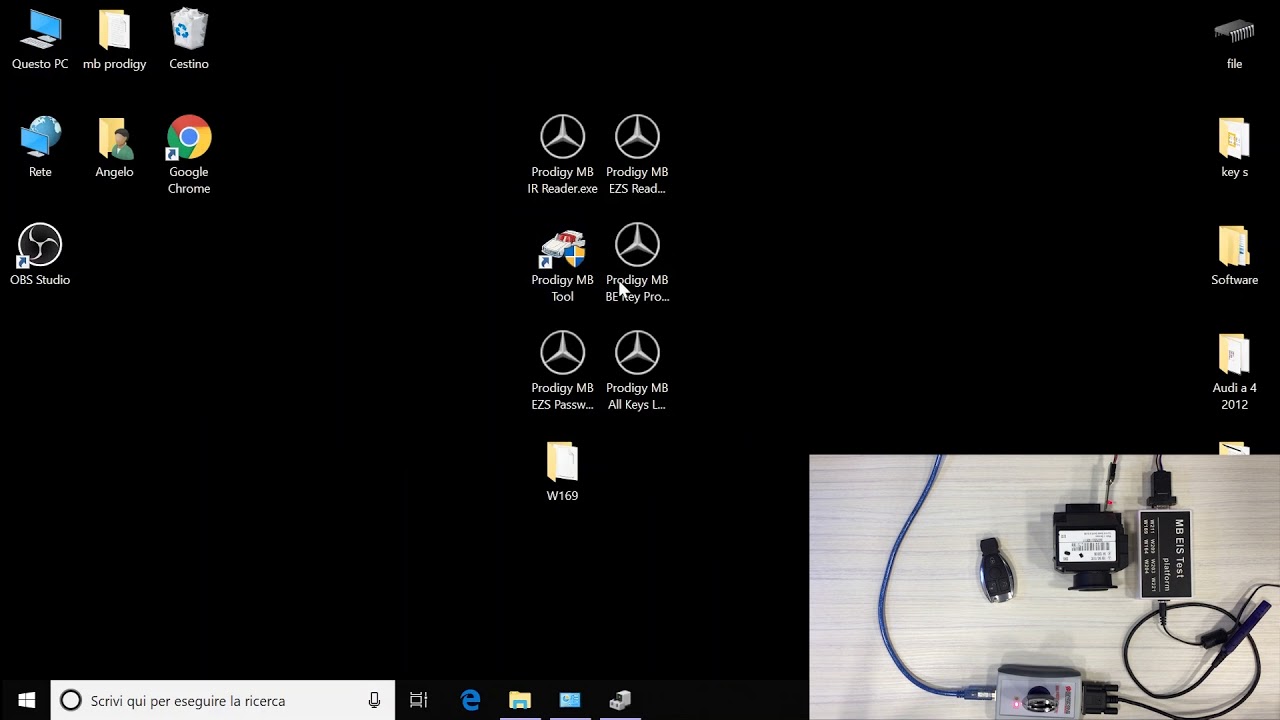Launch Microsoft Edge from taskbar

point(470,700)
